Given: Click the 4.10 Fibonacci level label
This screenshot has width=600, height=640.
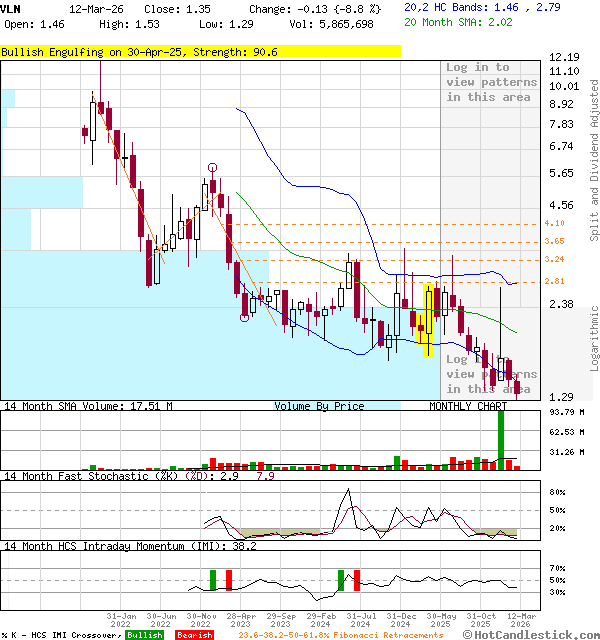Looking at the screenshot, I should (555, 223).
